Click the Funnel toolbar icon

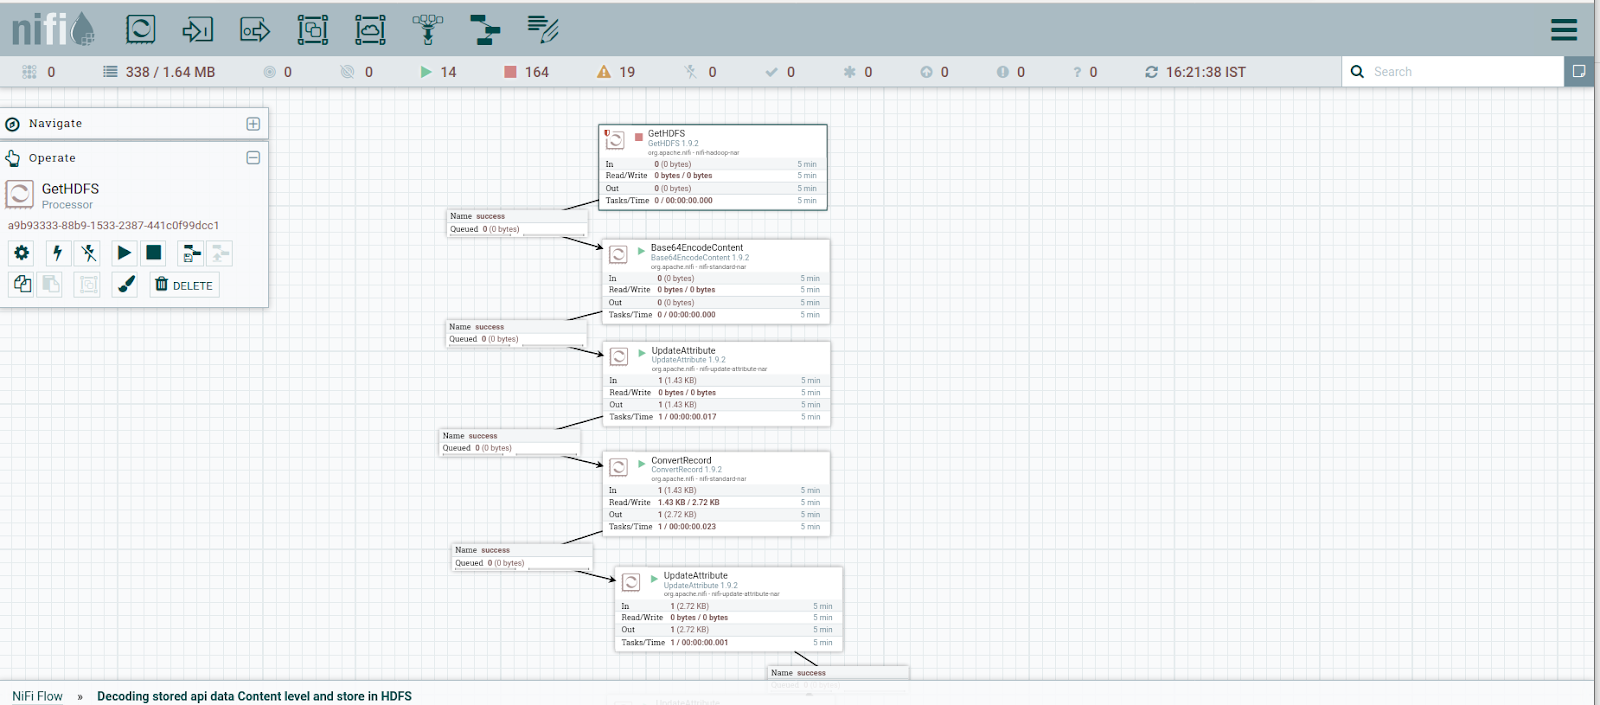[428, 30]
